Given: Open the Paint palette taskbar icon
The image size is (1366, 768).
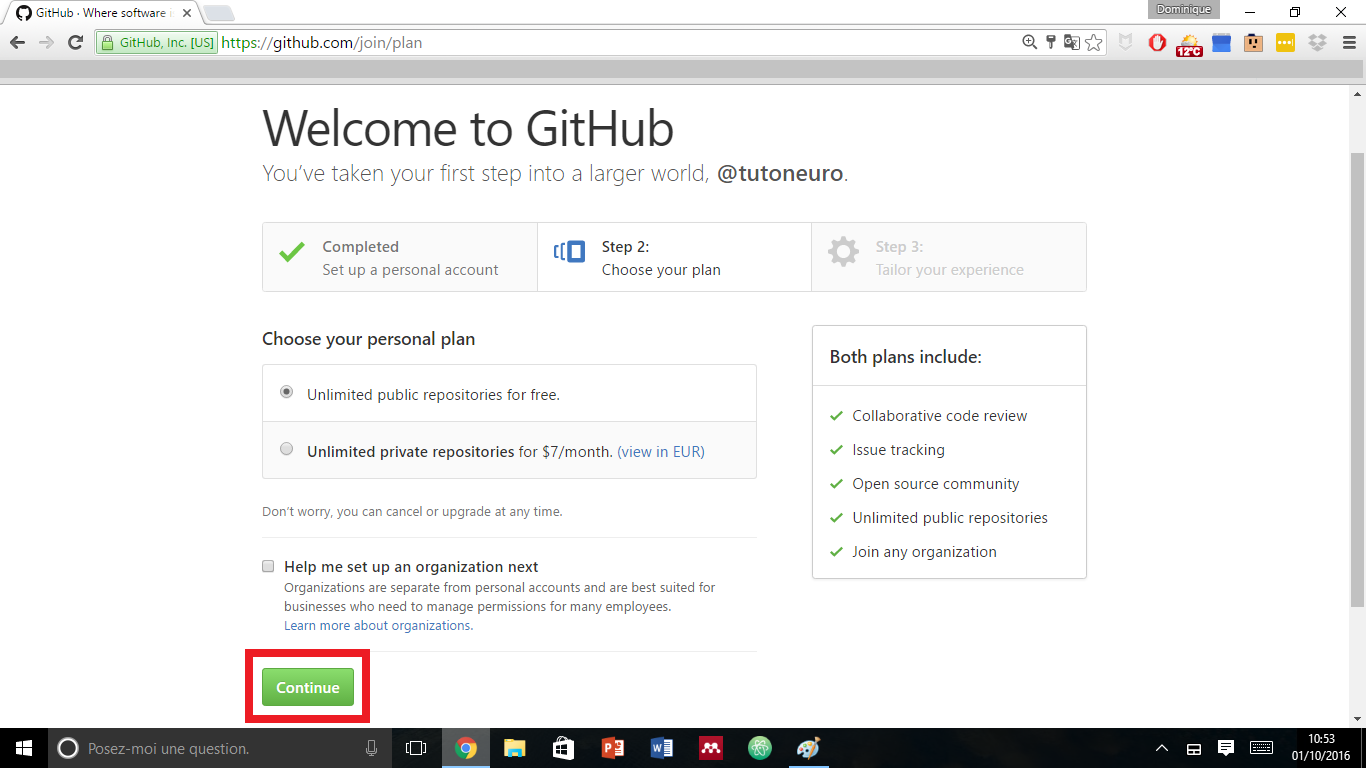Looking at the screenshot, I should pyautogui.click(x=808, y=748).
